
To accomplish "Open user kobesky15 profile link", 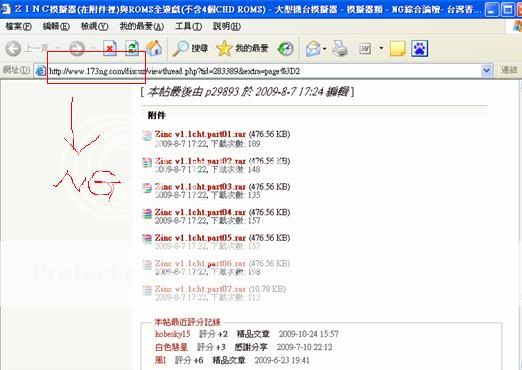I will tap(172, 334).
